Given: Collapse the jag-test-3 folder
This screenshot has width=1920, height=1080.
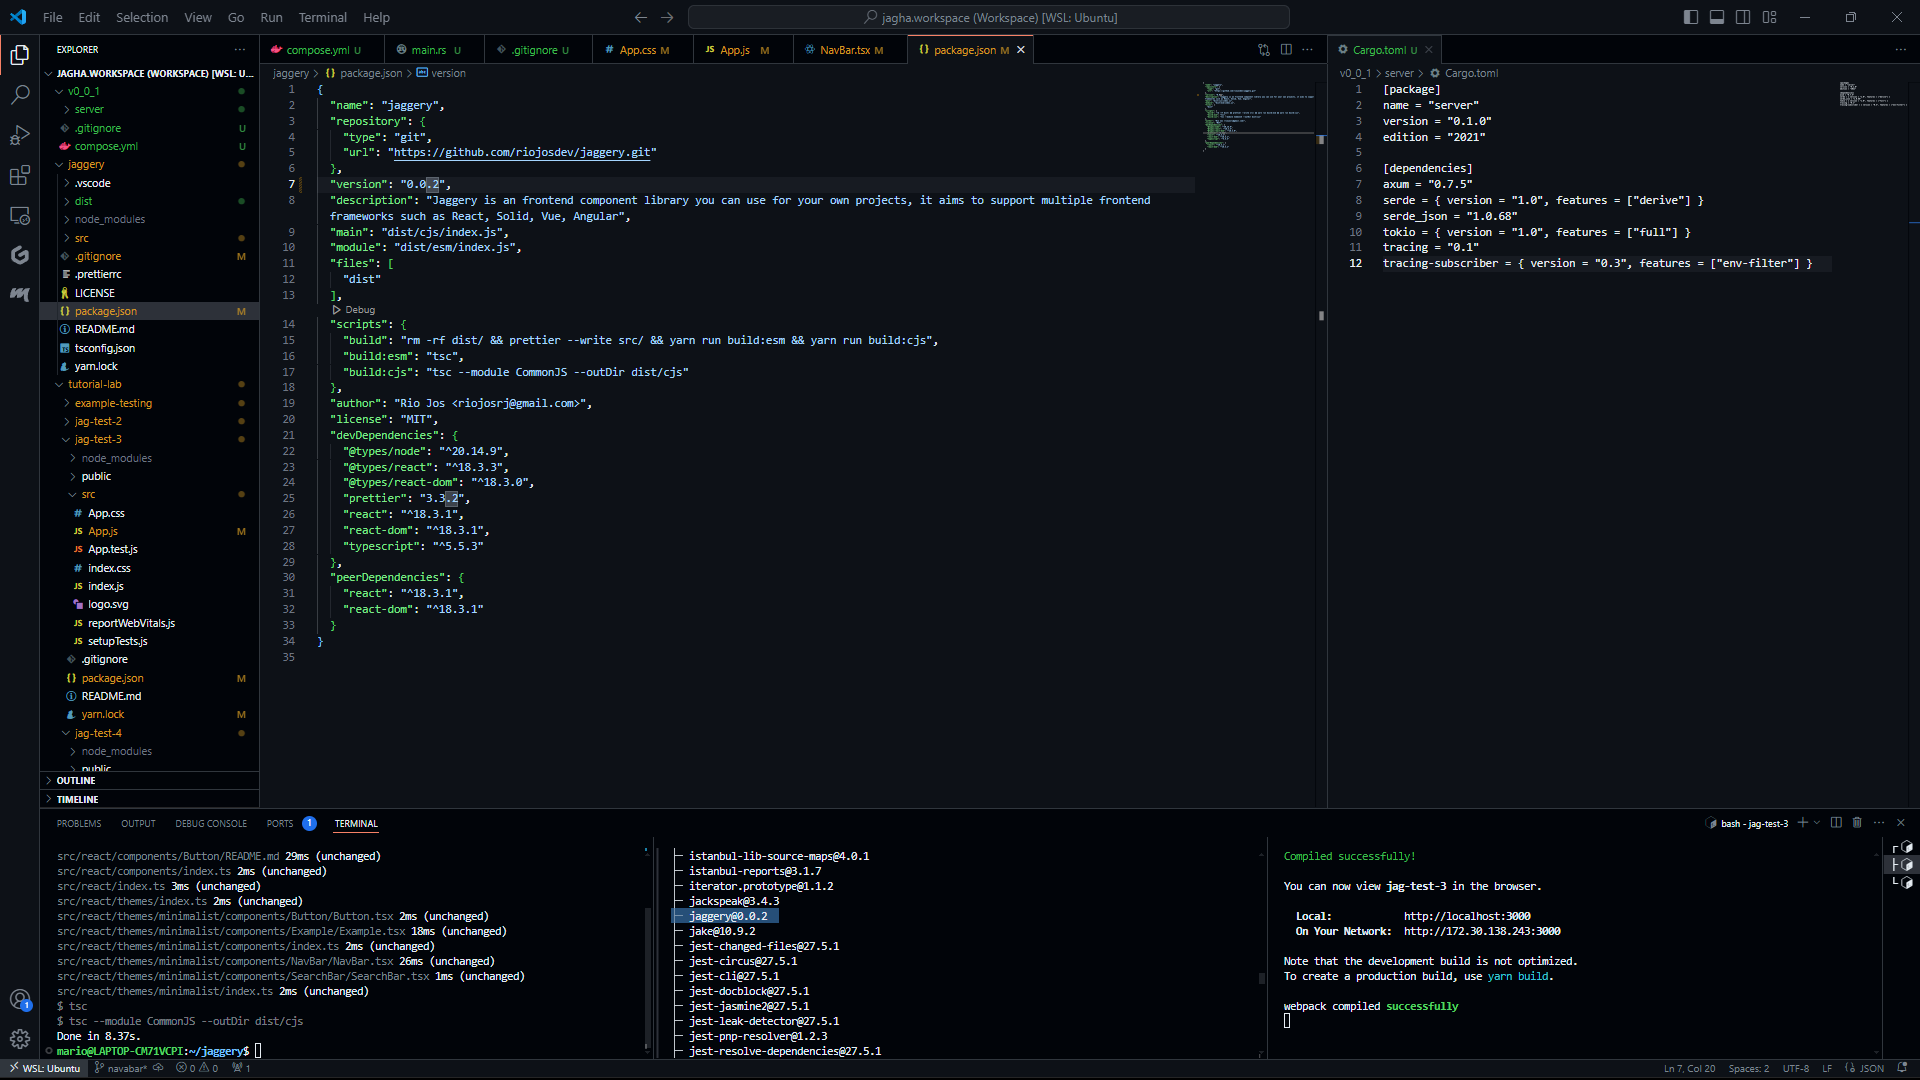Looking at the screenshot, I should tap(149, 439).
